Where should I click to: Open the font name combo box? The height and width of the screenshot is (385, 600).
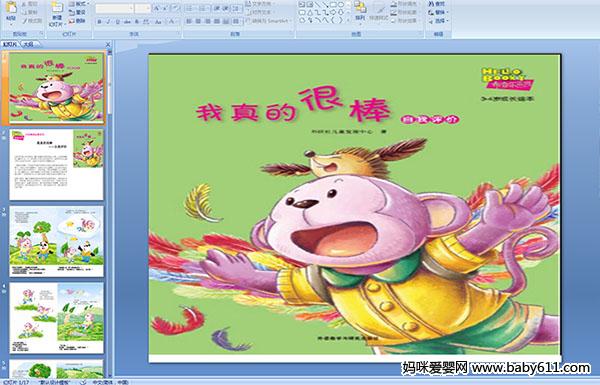[x=114, y=8]
